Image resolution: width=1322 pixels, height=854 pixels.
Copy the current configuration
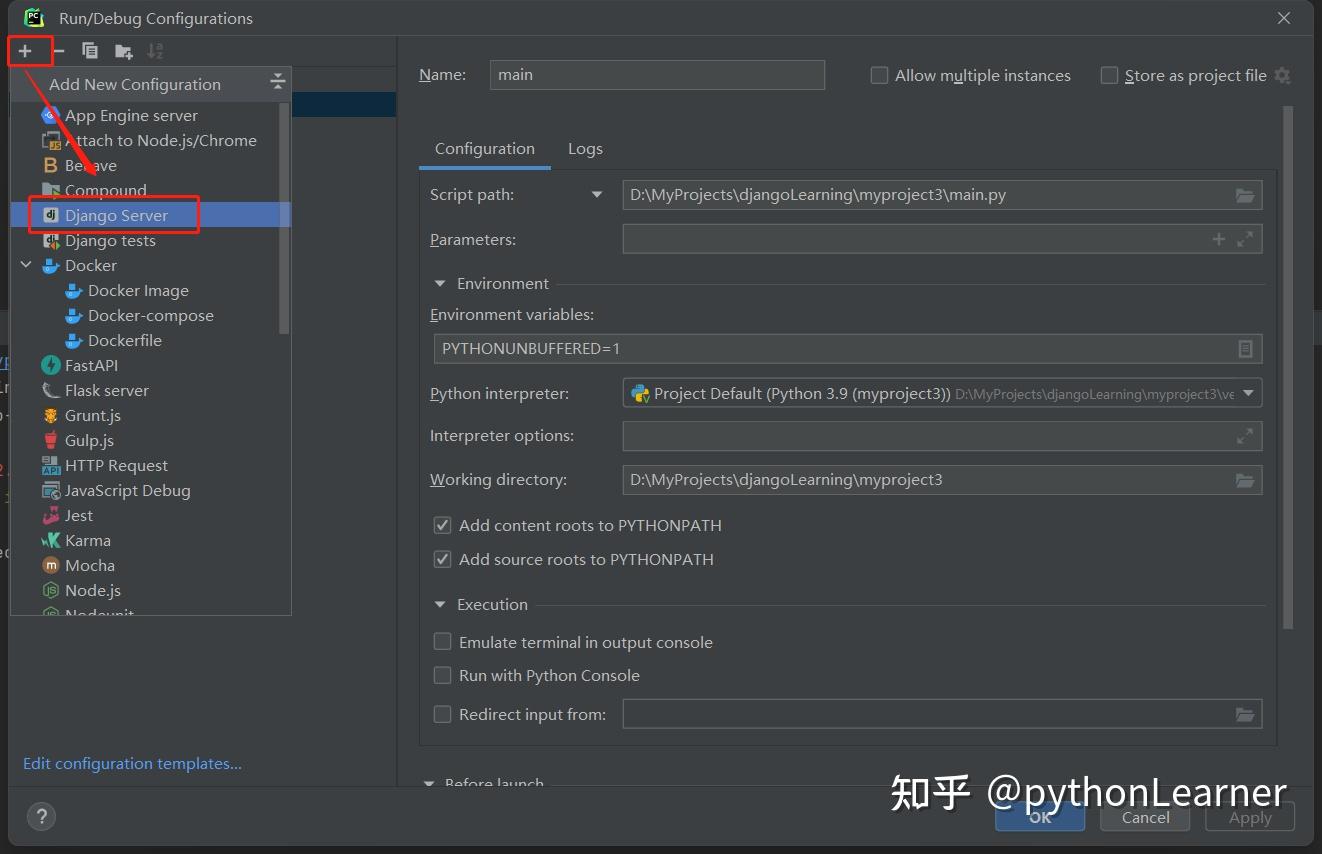[89, 50]
